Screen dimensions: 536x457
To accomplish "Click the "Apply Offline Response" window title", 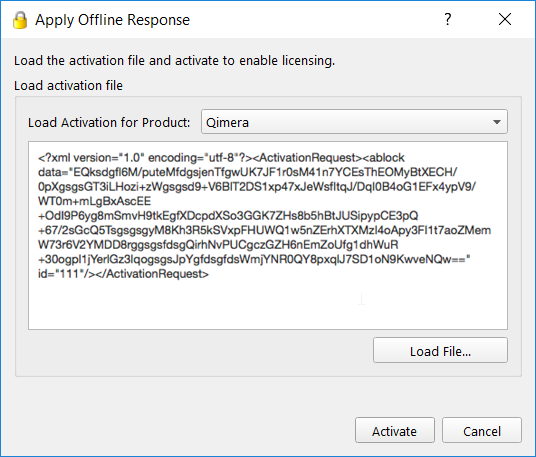I will 112,20.
